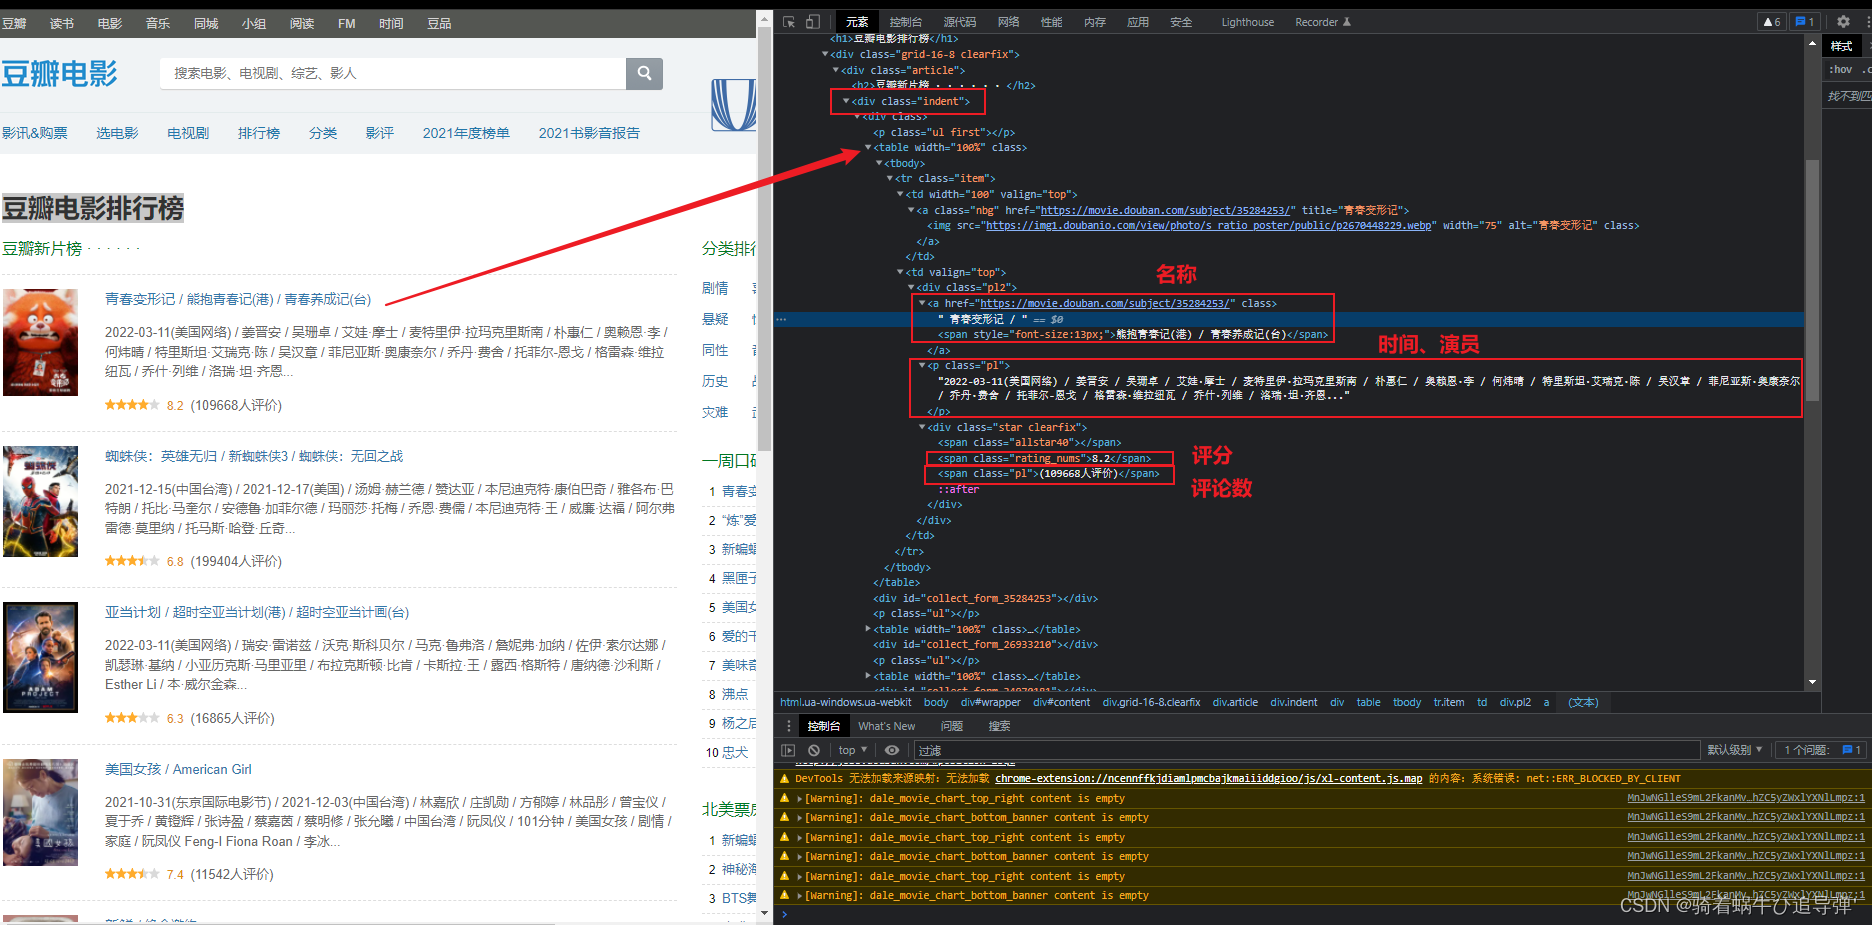Open 排行榜 in Douban movie nav

click(x=259, y=133)
